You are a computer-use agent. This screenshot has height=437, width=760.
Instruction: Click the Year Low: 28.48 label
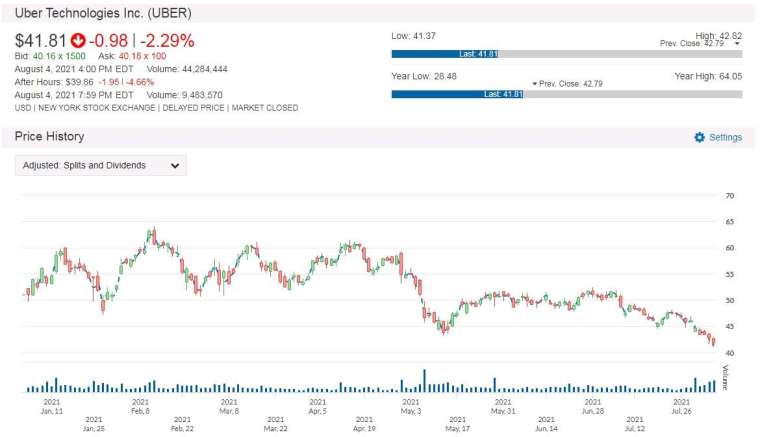[424, 76]
